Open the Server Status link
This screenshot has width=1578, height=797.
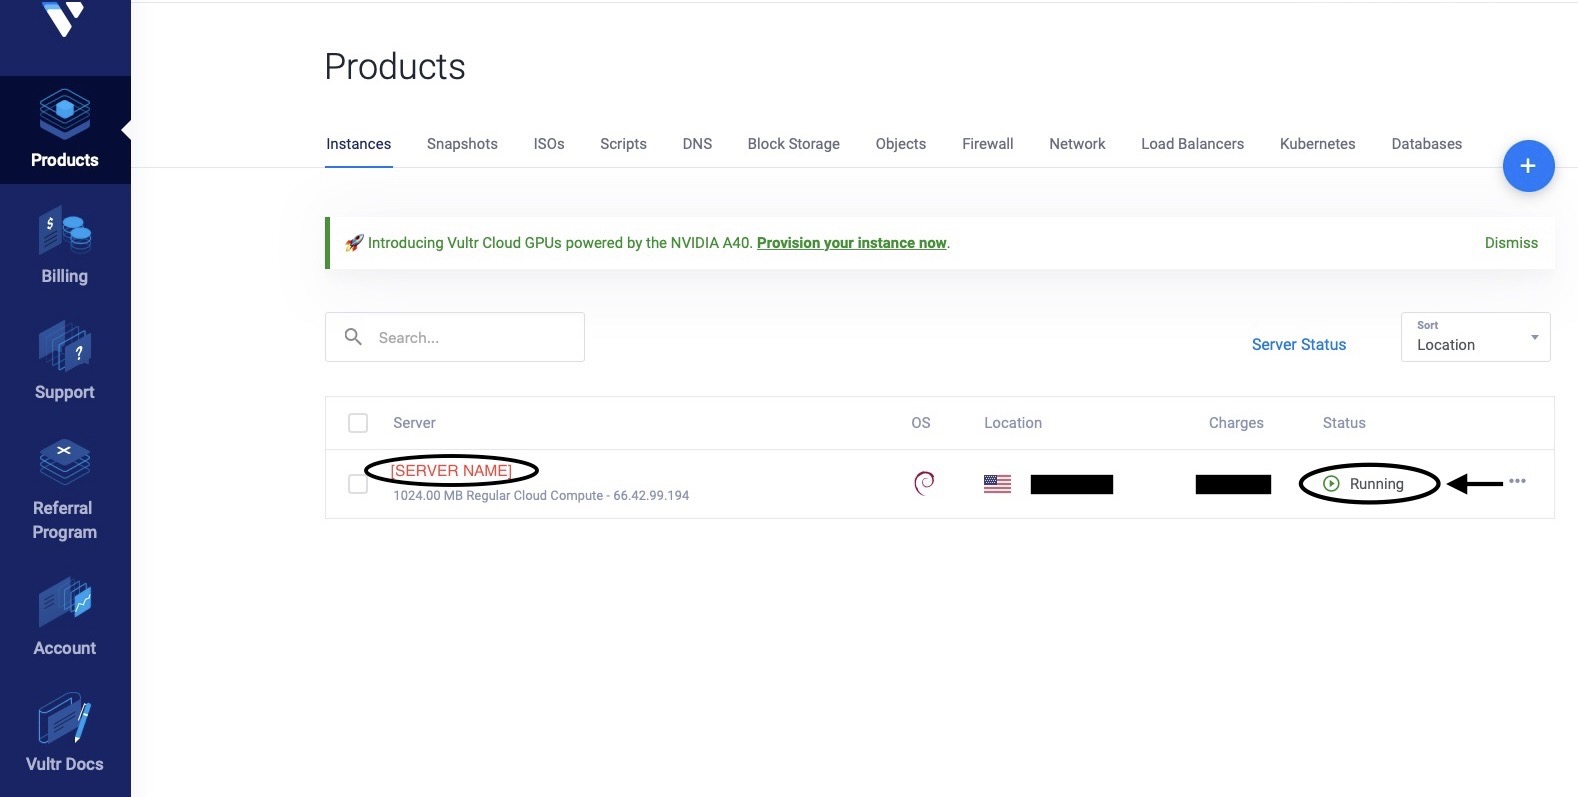point(1299,344)
